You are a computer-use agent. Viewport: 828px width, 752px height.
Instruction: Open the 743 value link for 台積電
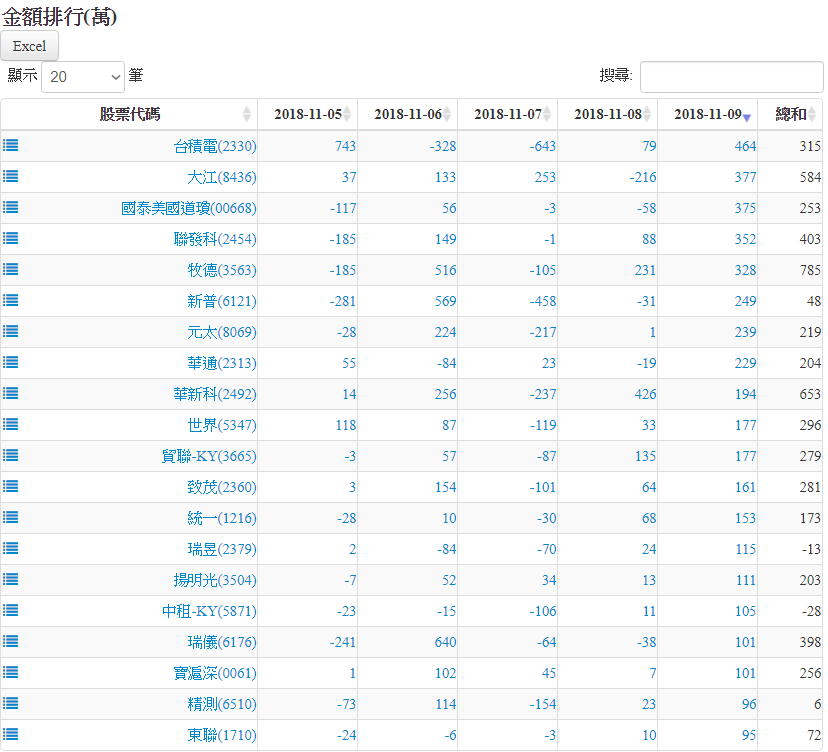(345, 146)
